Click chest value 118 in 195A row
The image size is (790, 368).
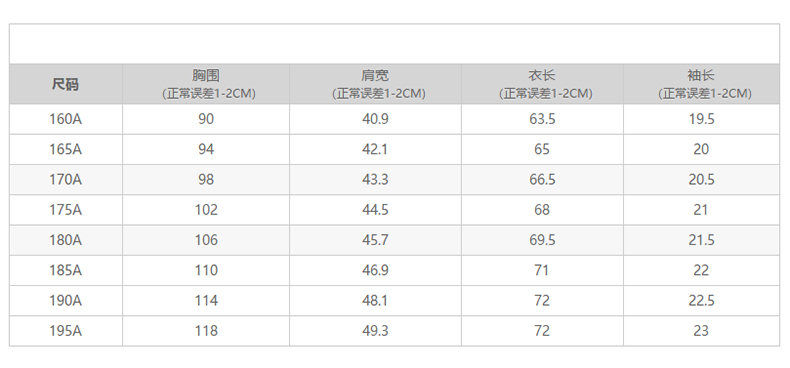206,331
